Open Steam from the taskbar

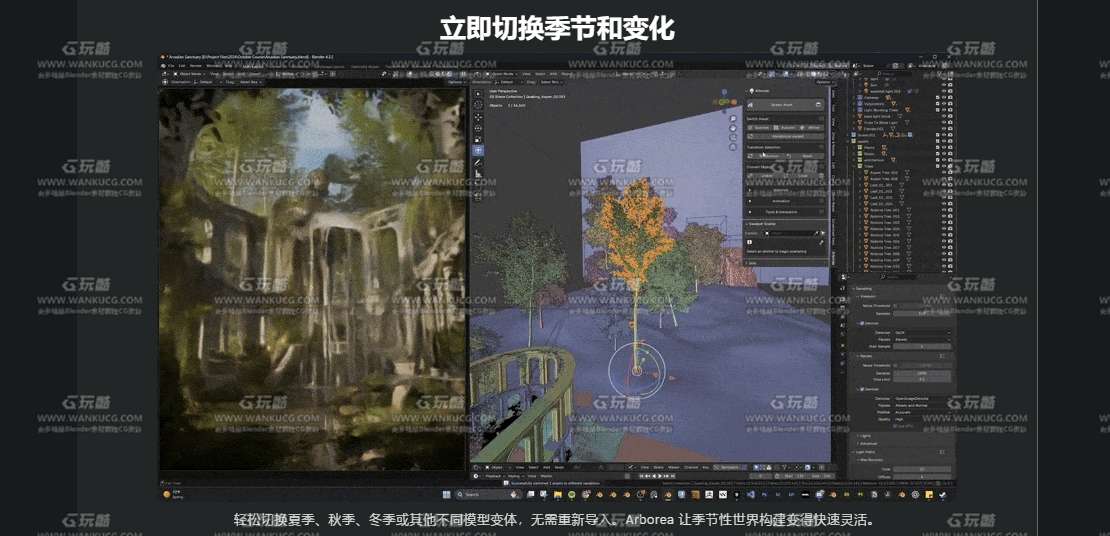point(942,494)
